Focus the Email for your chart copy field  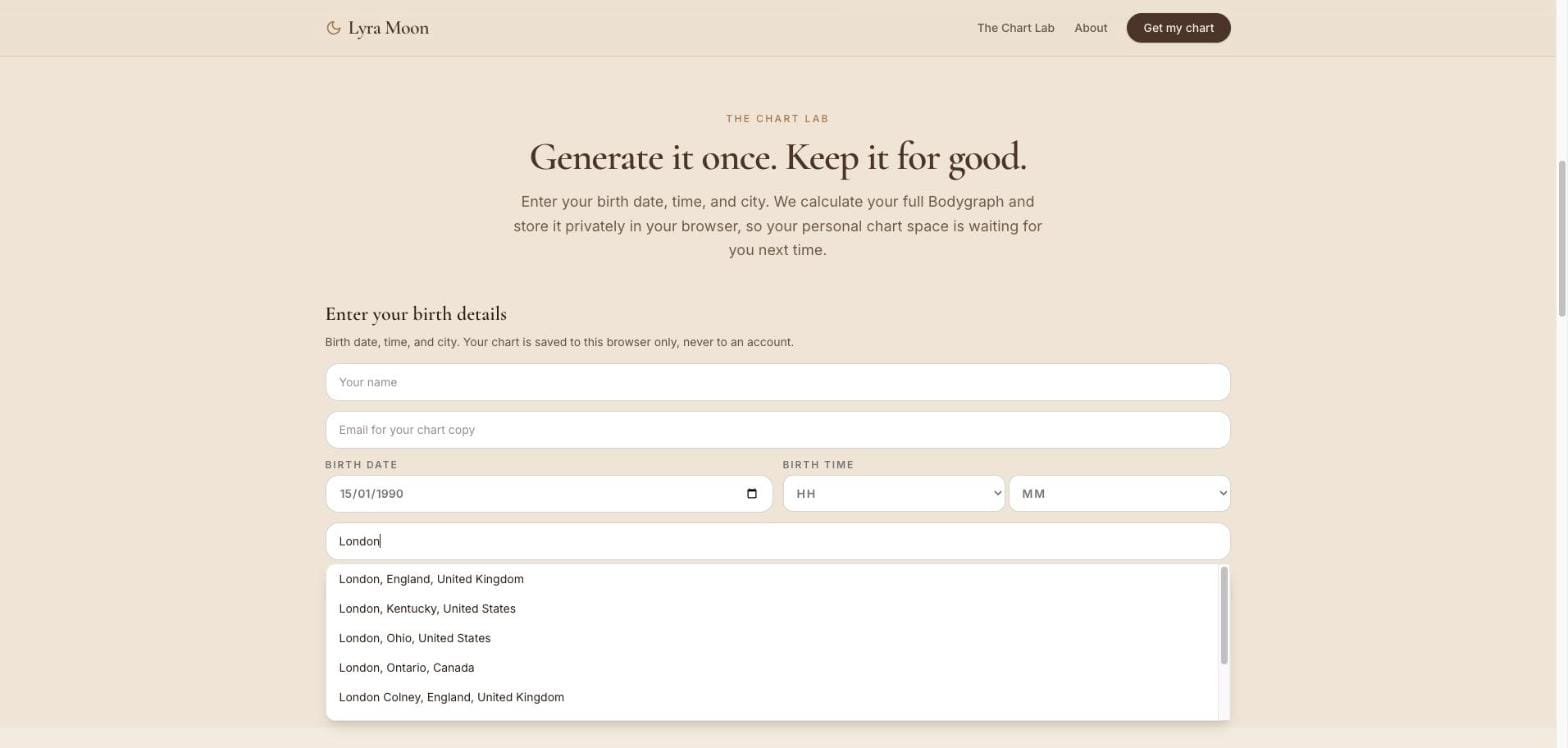coord(777,430)
